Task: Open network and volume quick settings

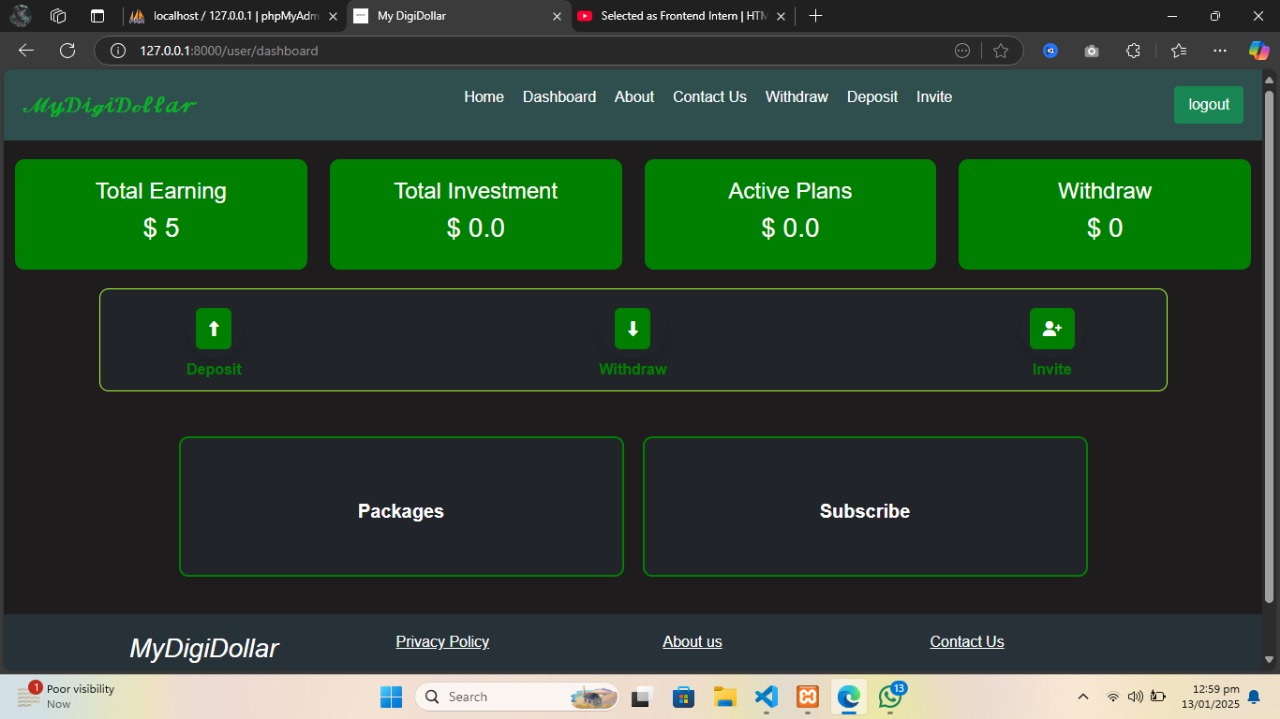Action: pos(1135,697)
